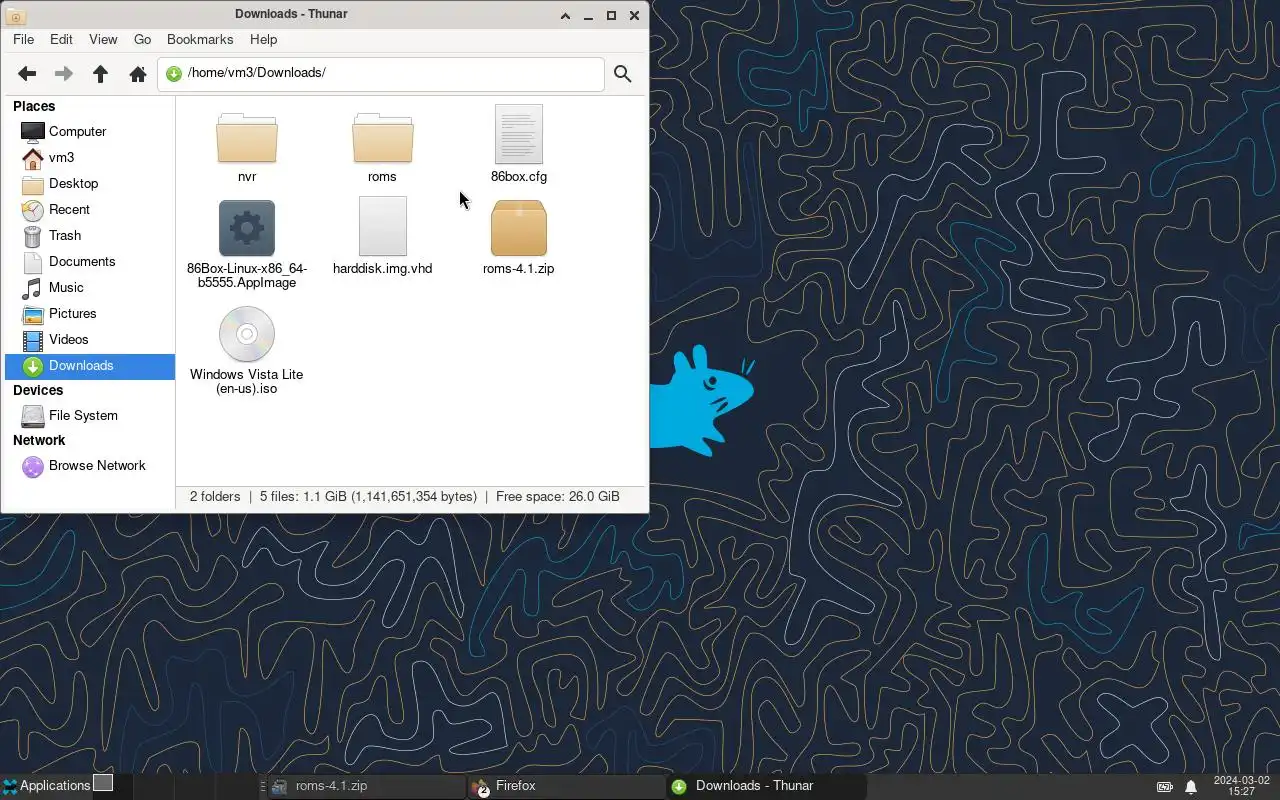Click the 'roms-4.1.zip' file name label
This screenshot has height=800, width=1280.
point(518,268)
